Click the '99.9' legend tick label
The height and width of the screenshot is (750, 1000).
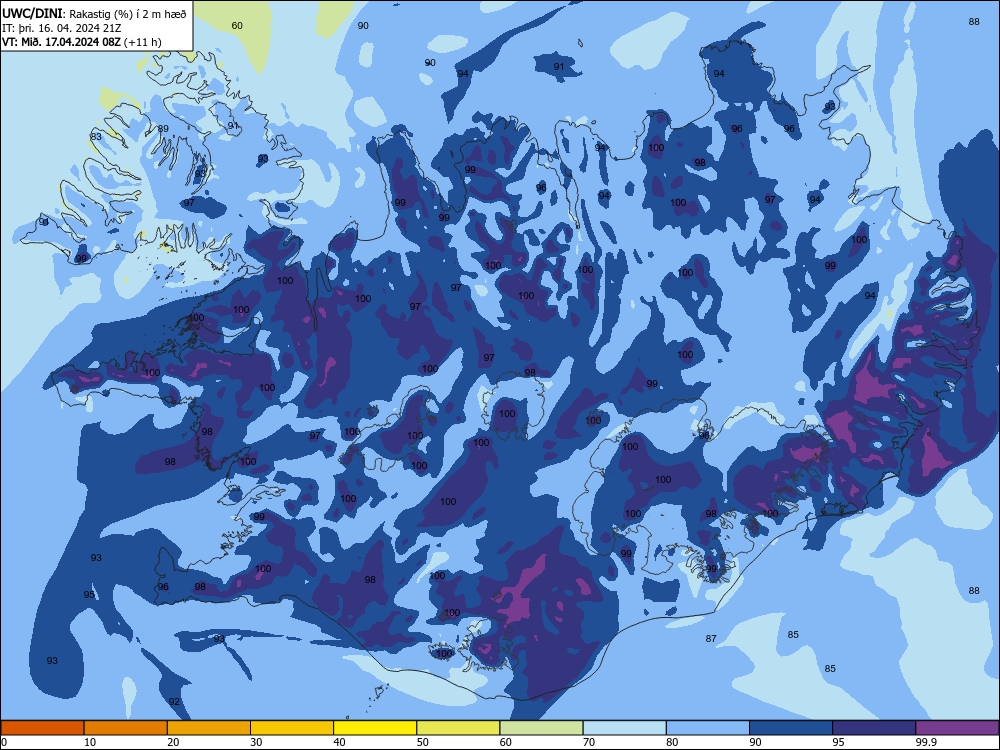click(x=926, y=742)
